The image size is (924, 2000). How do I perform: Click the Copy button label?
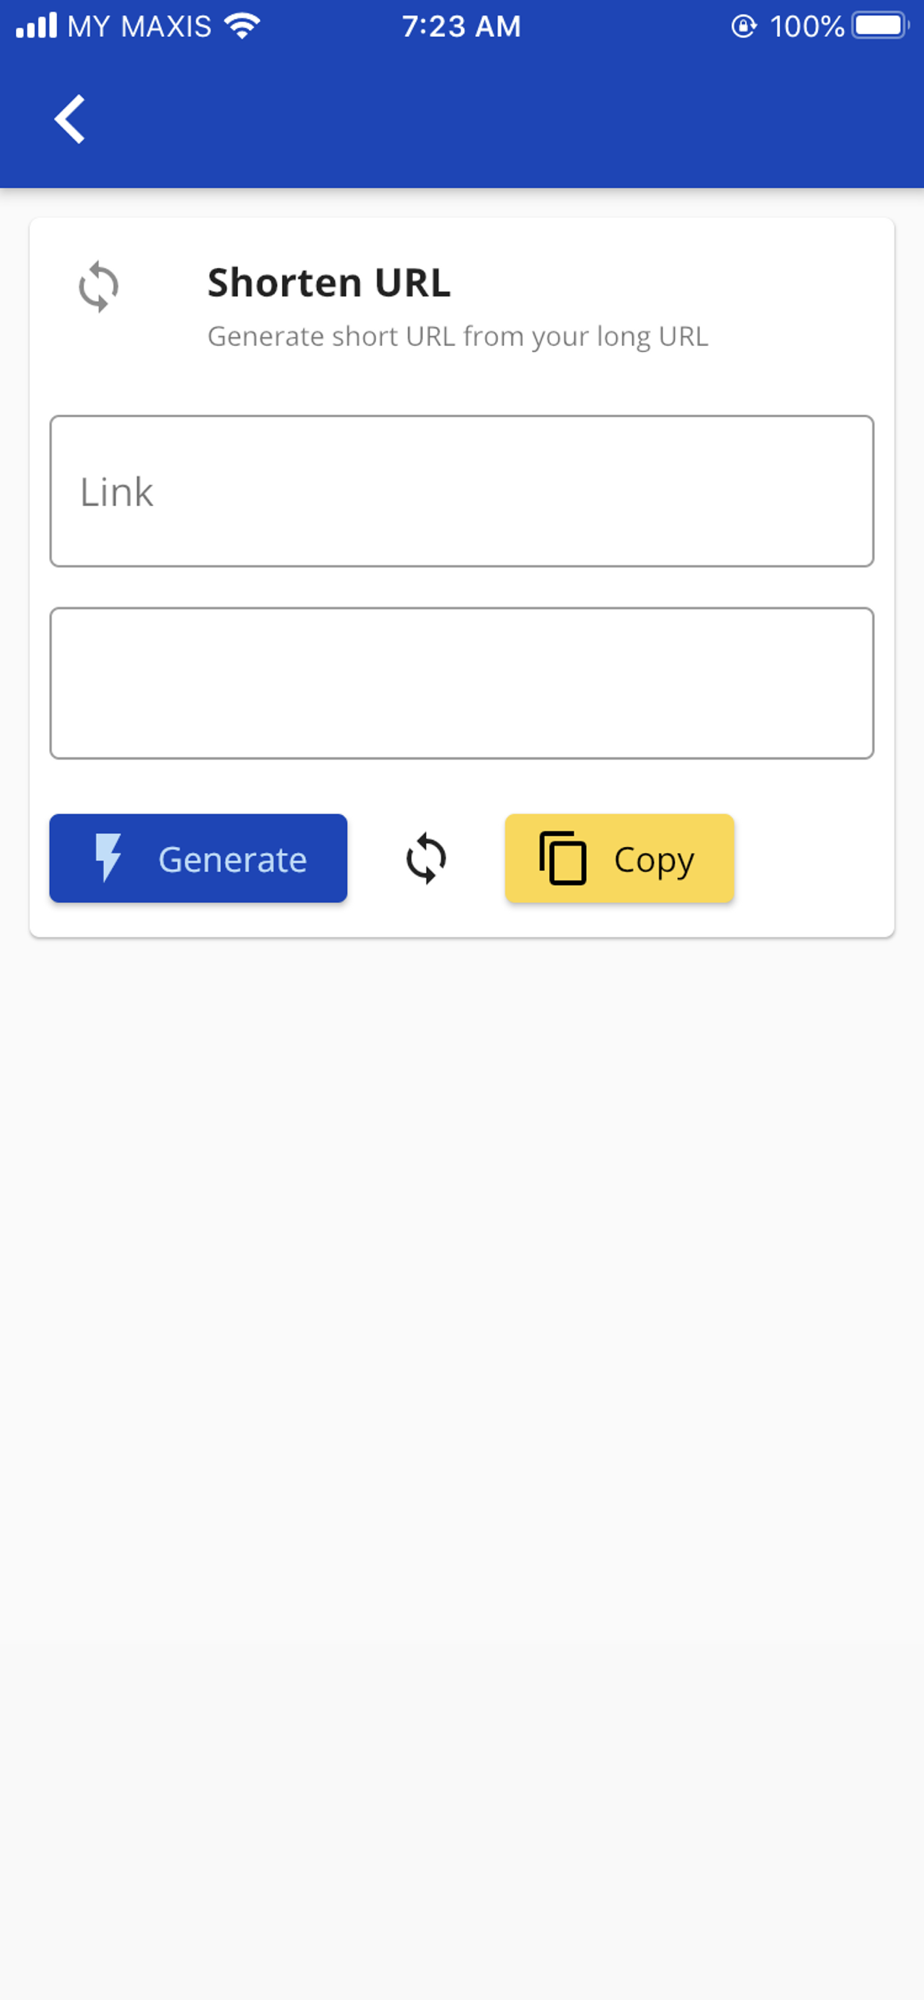pos(654,862)
